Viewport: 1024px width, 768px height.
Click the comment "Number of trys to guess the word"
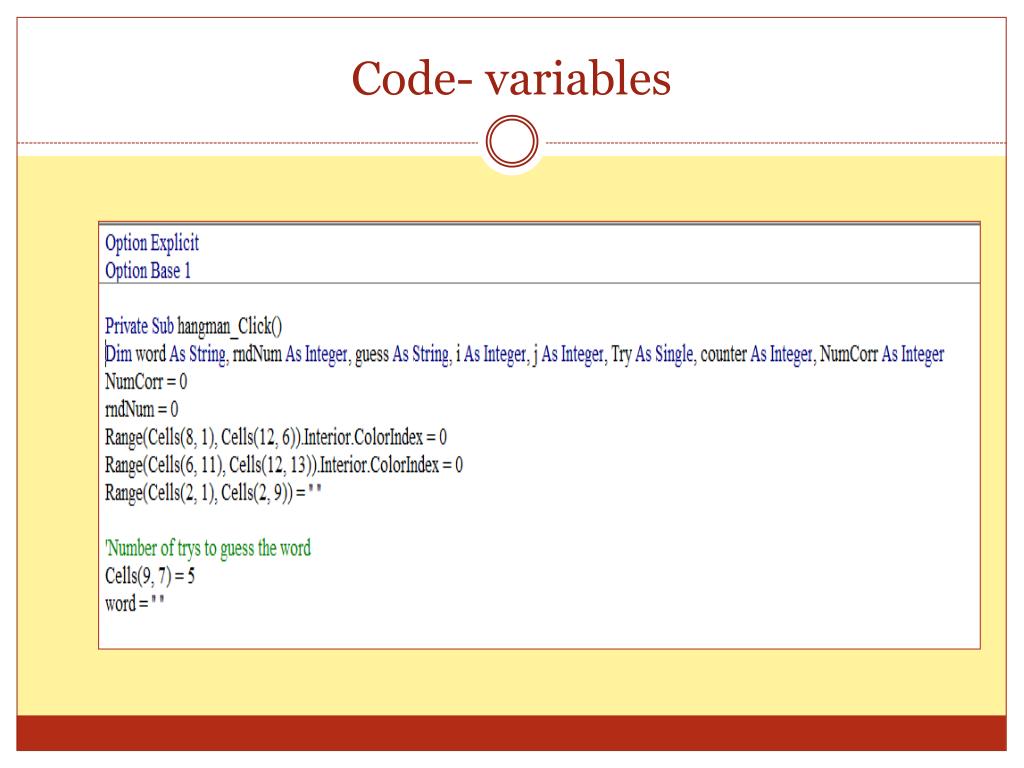[x=208, y=548]
